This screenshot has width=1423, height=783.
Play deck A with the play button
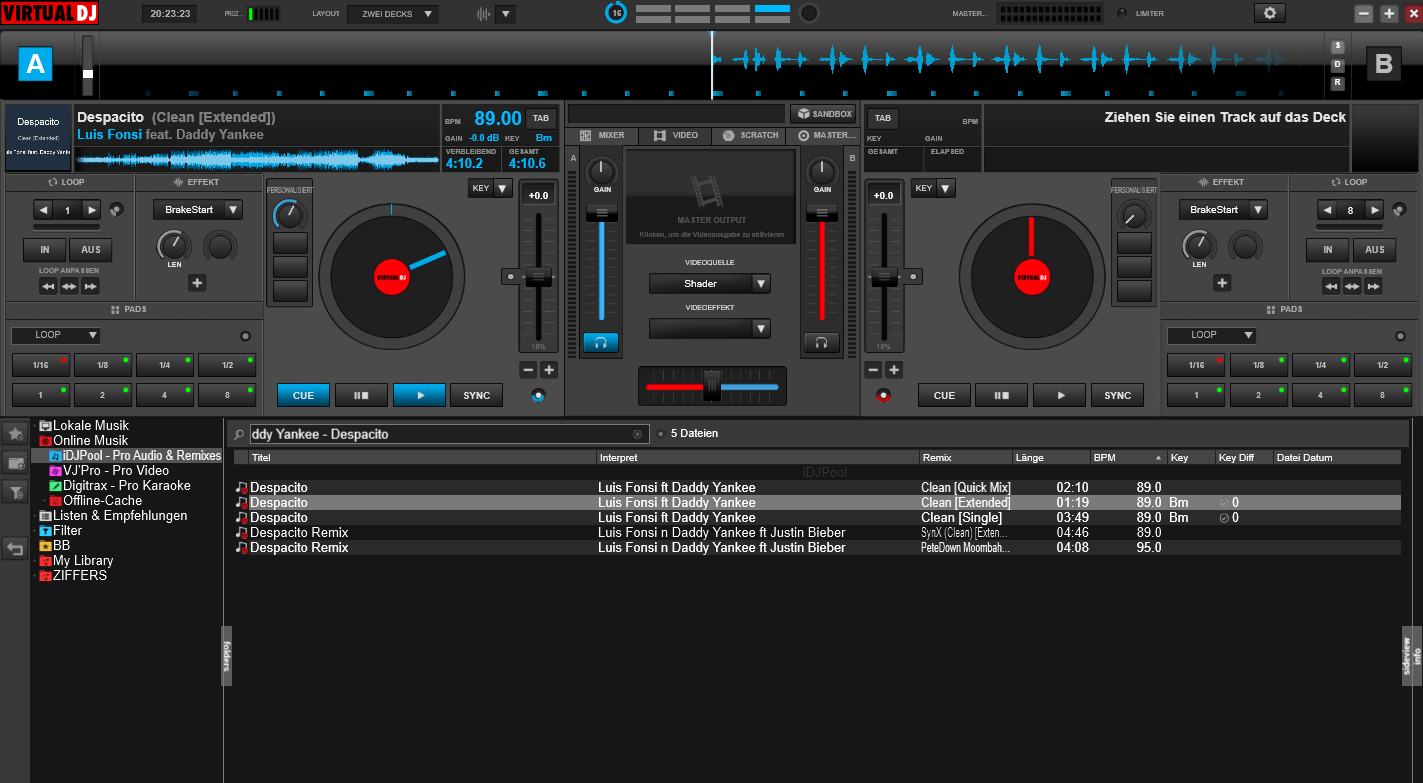[419, 395]
